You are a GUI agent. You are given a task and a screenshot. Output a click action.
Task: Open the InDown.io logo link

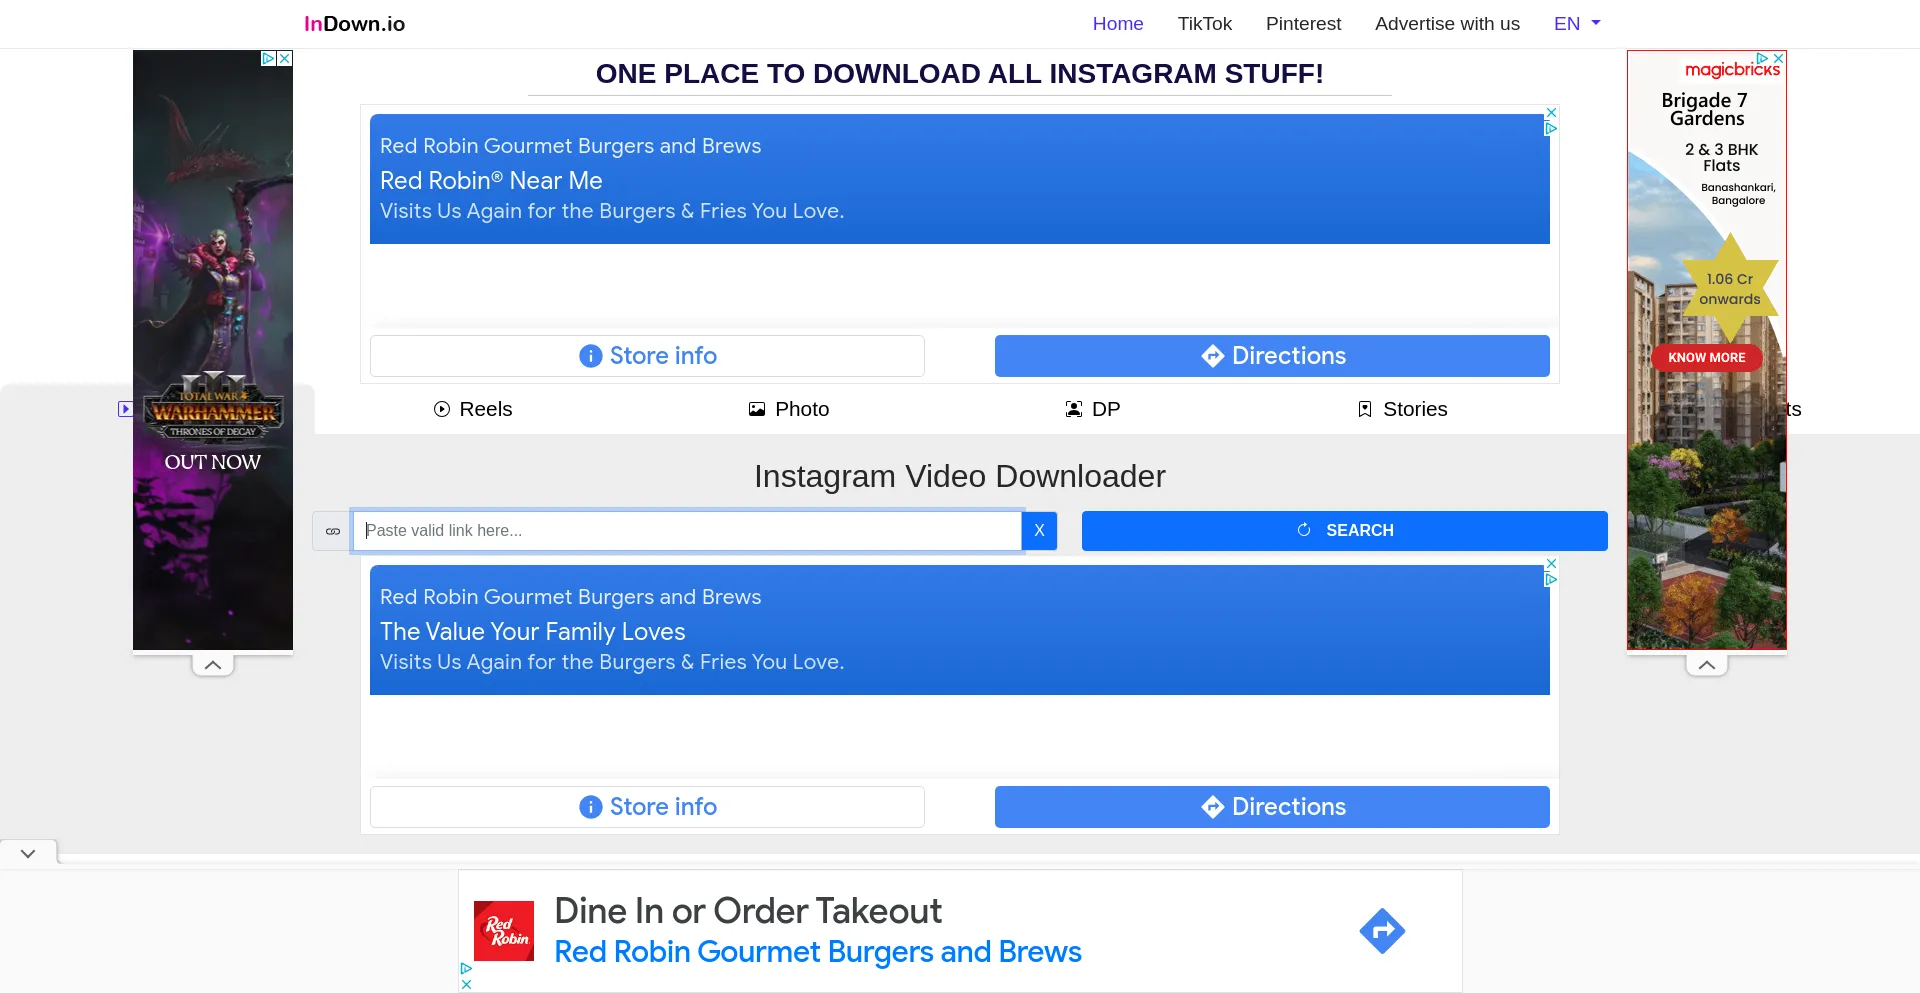(354, 24)
